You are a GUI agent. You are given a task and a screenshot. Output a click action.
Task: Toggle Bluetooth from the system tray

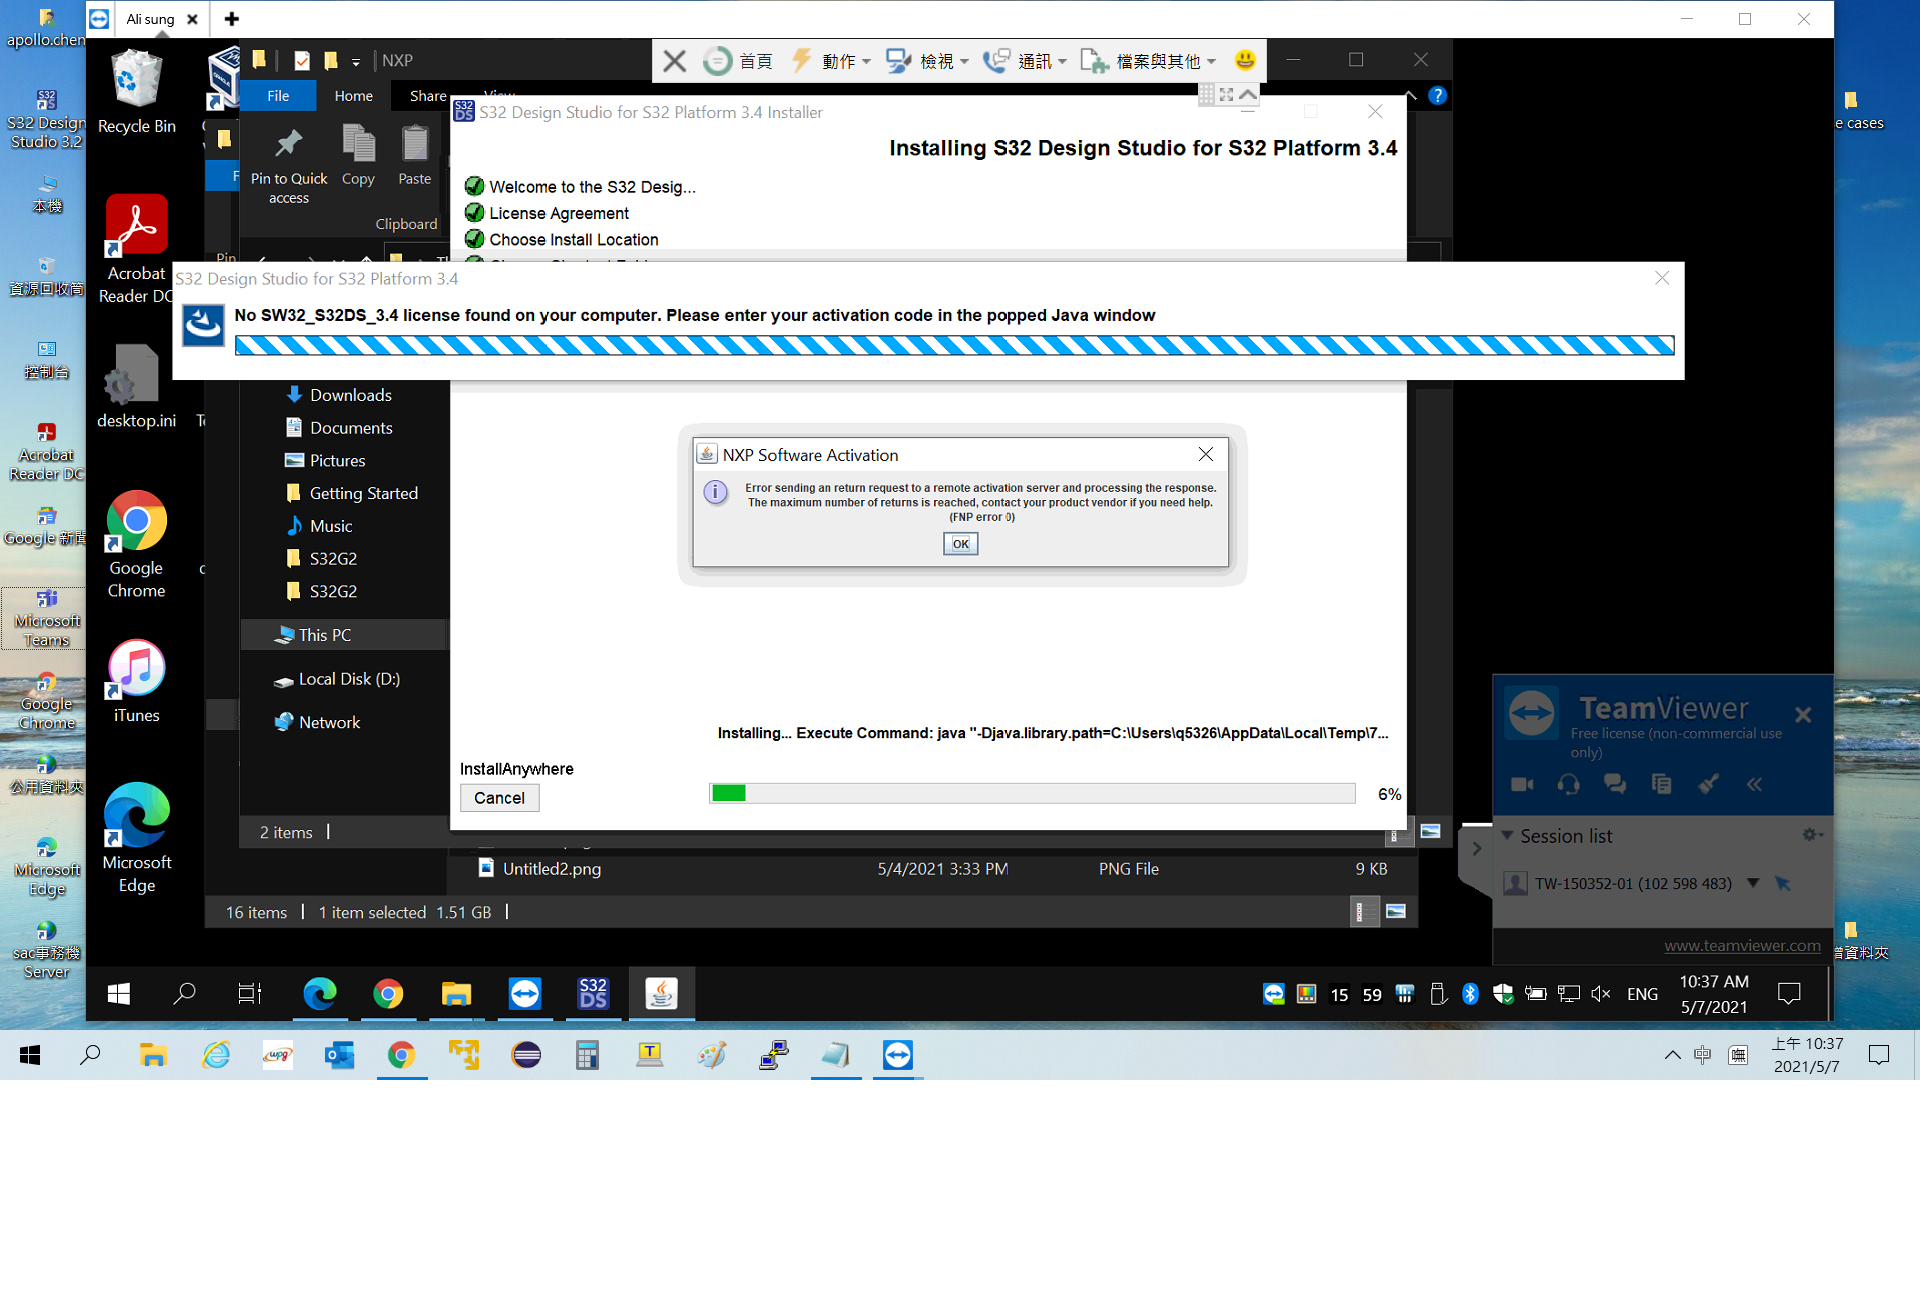(x=1470, y=993)
